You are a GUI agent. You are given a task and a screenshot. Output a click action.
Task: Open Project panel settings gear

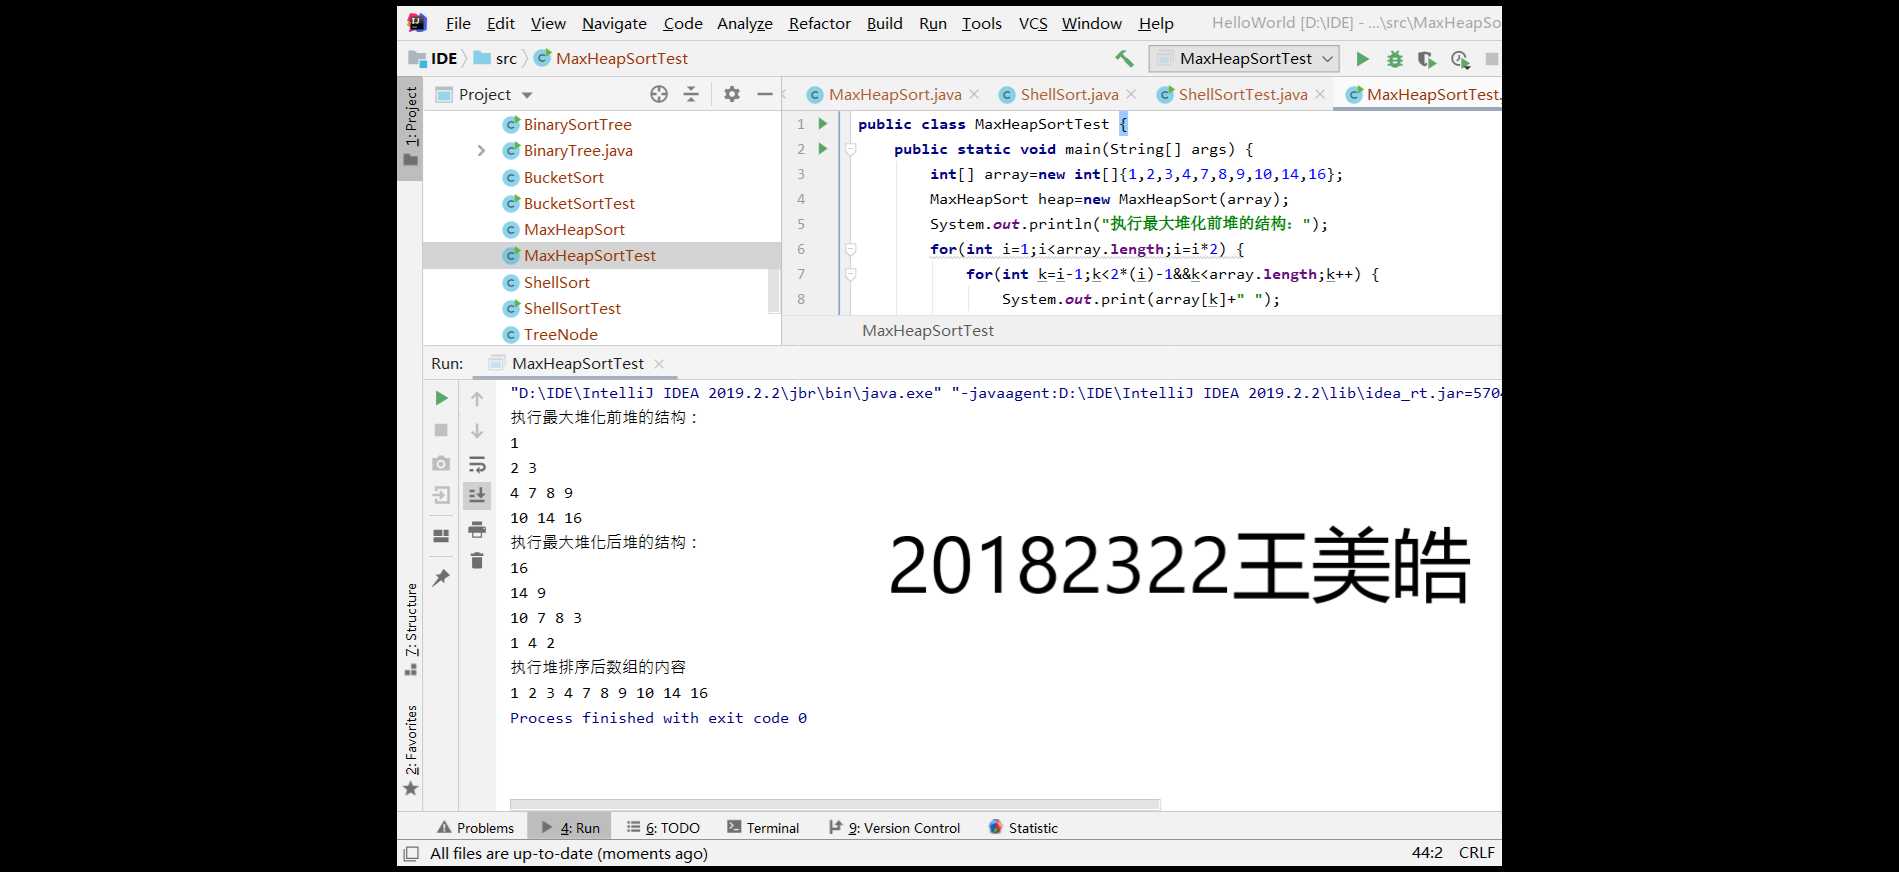tap(732, 94)
